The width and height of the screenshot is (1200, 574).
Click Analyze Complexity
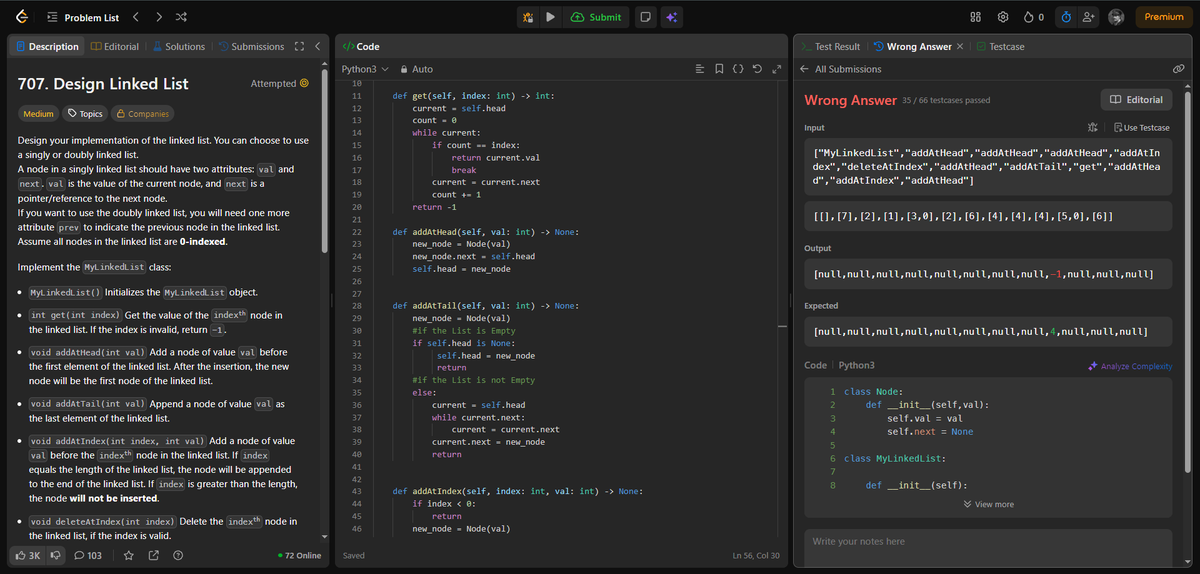coord(1130,366)
